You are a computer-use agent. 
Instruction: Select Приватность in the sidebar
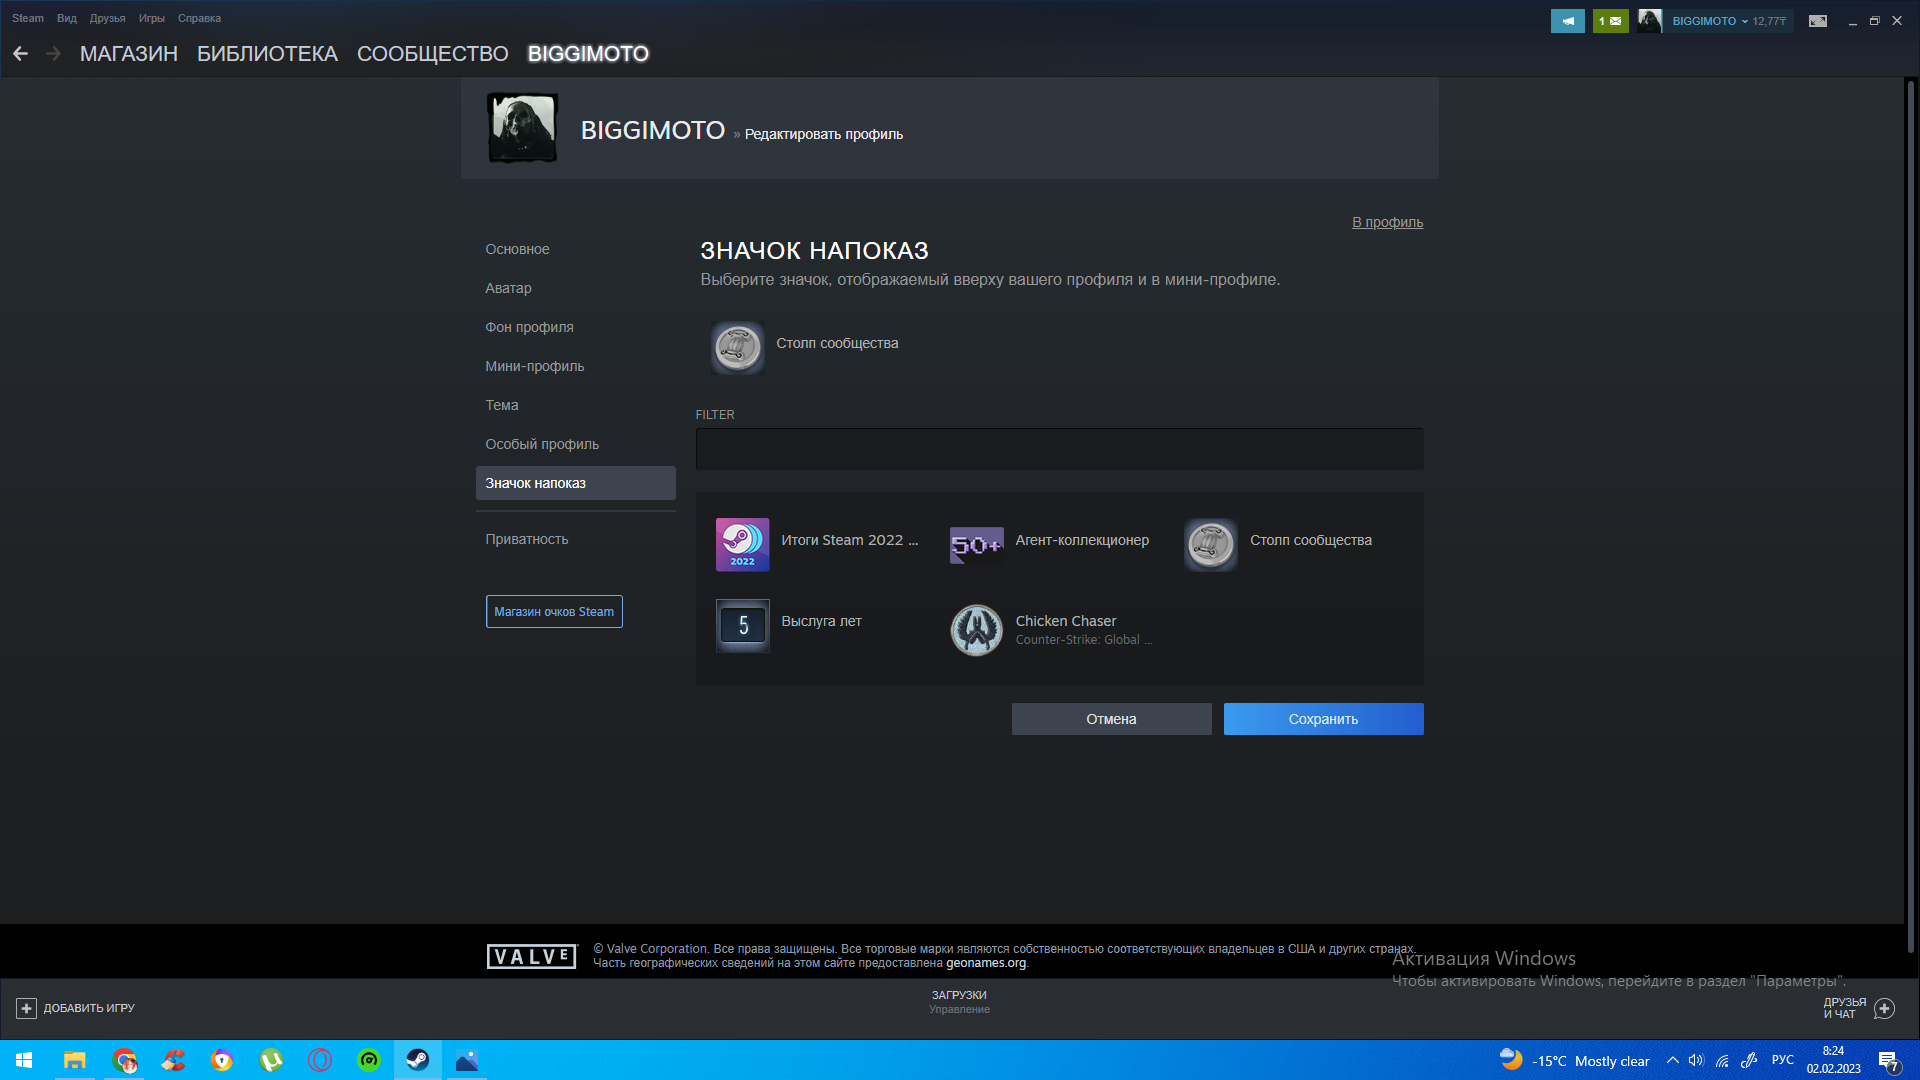click(526, 539)
